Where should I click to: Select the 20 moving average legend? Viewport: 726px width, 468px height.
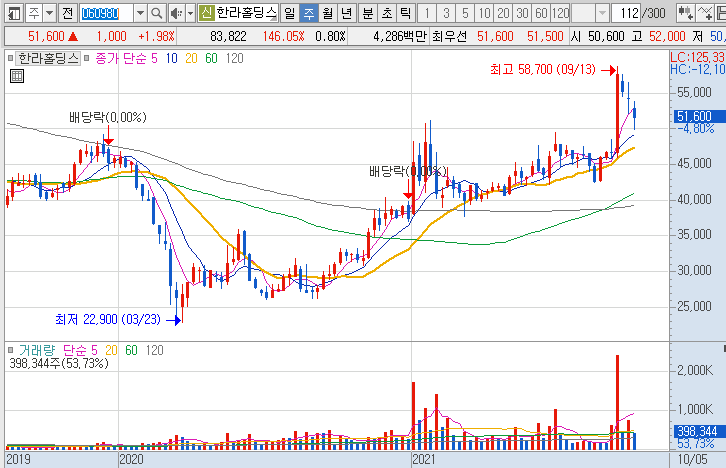click(191, 58)
